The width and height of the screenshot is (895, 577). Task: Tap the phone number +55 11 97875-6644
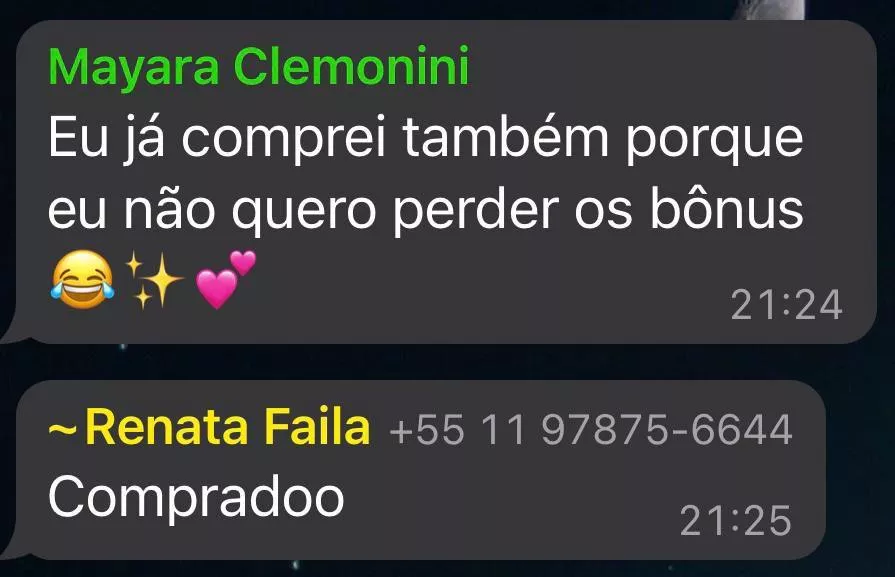[591, 429]
